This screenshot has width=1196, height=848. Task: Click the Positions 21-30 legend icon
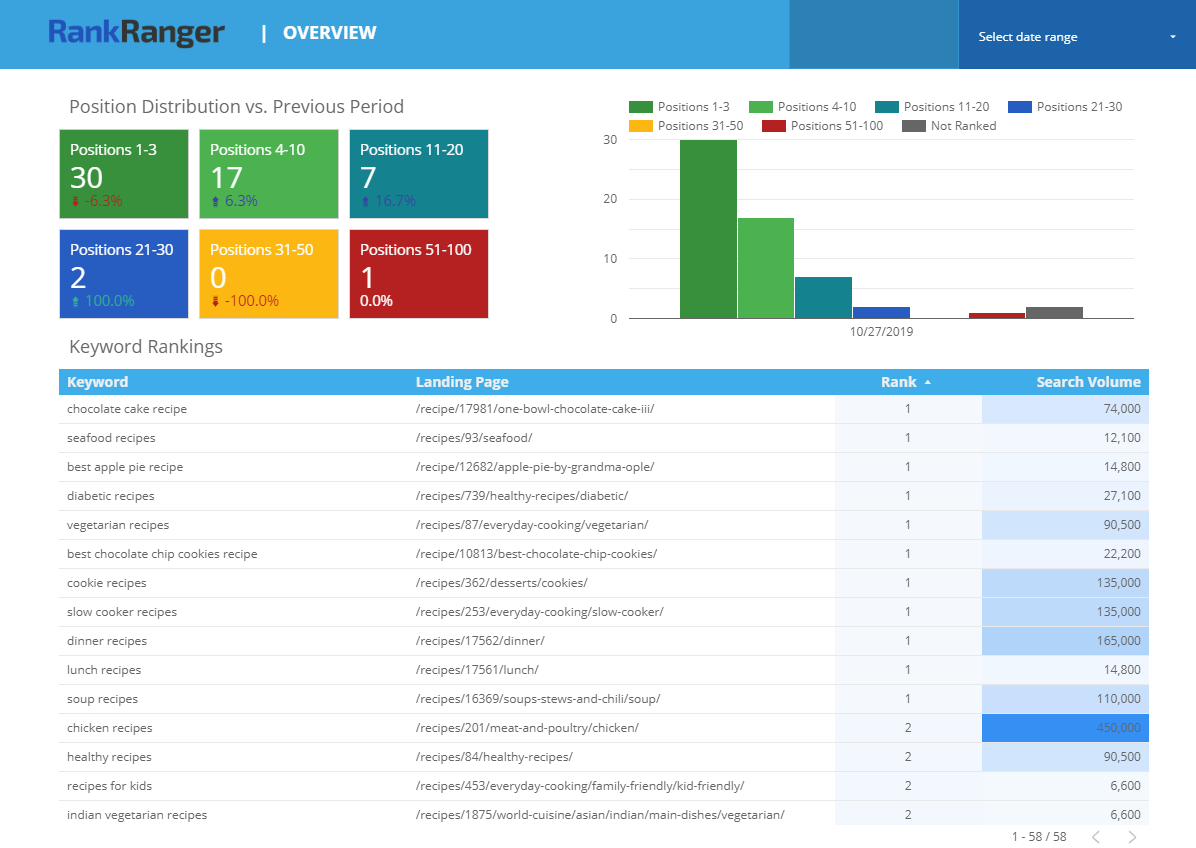(1019, 107)
